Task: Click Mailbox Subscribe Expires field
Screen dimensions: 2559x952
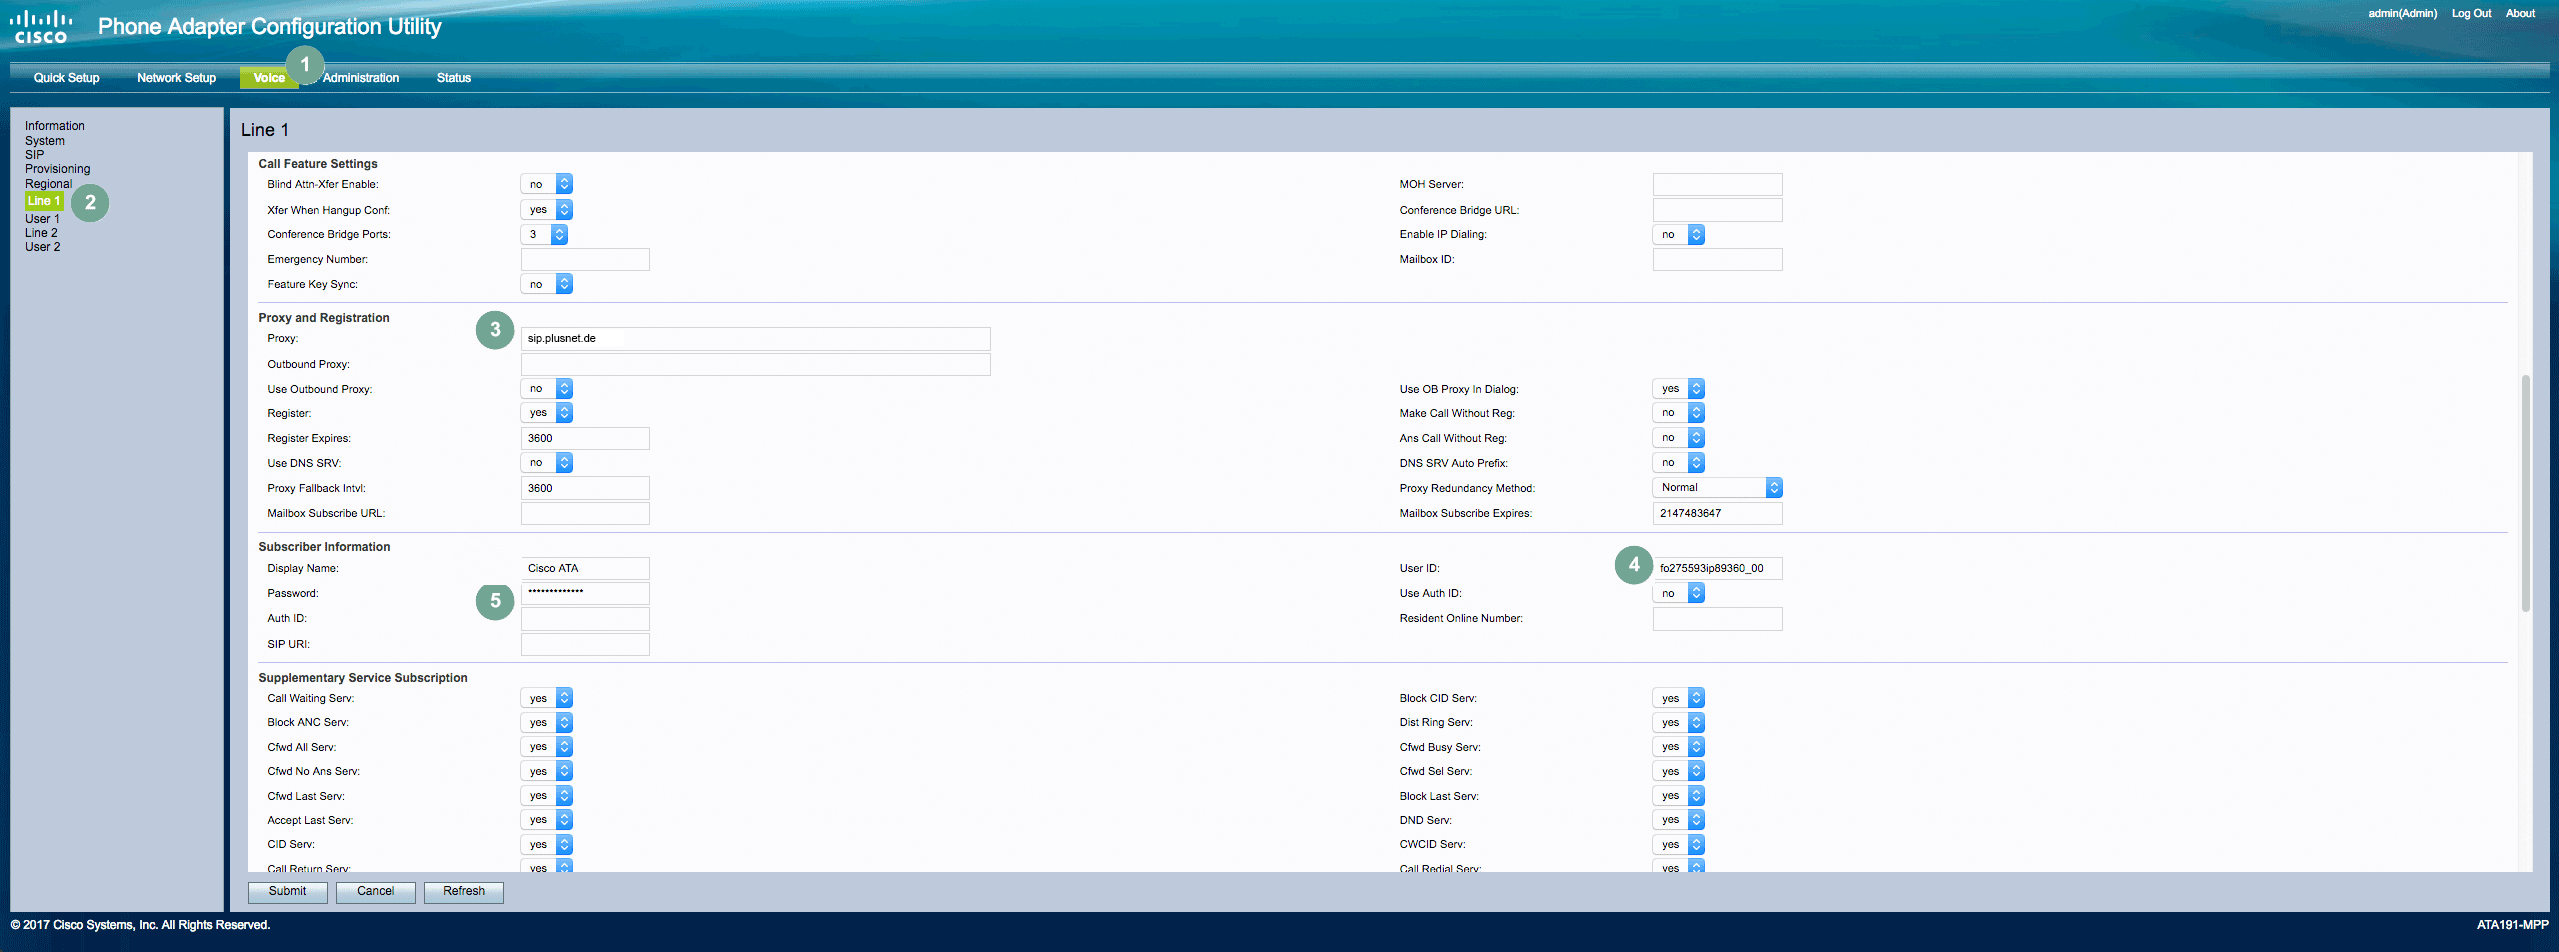Action: click(x=1717, y=513)
